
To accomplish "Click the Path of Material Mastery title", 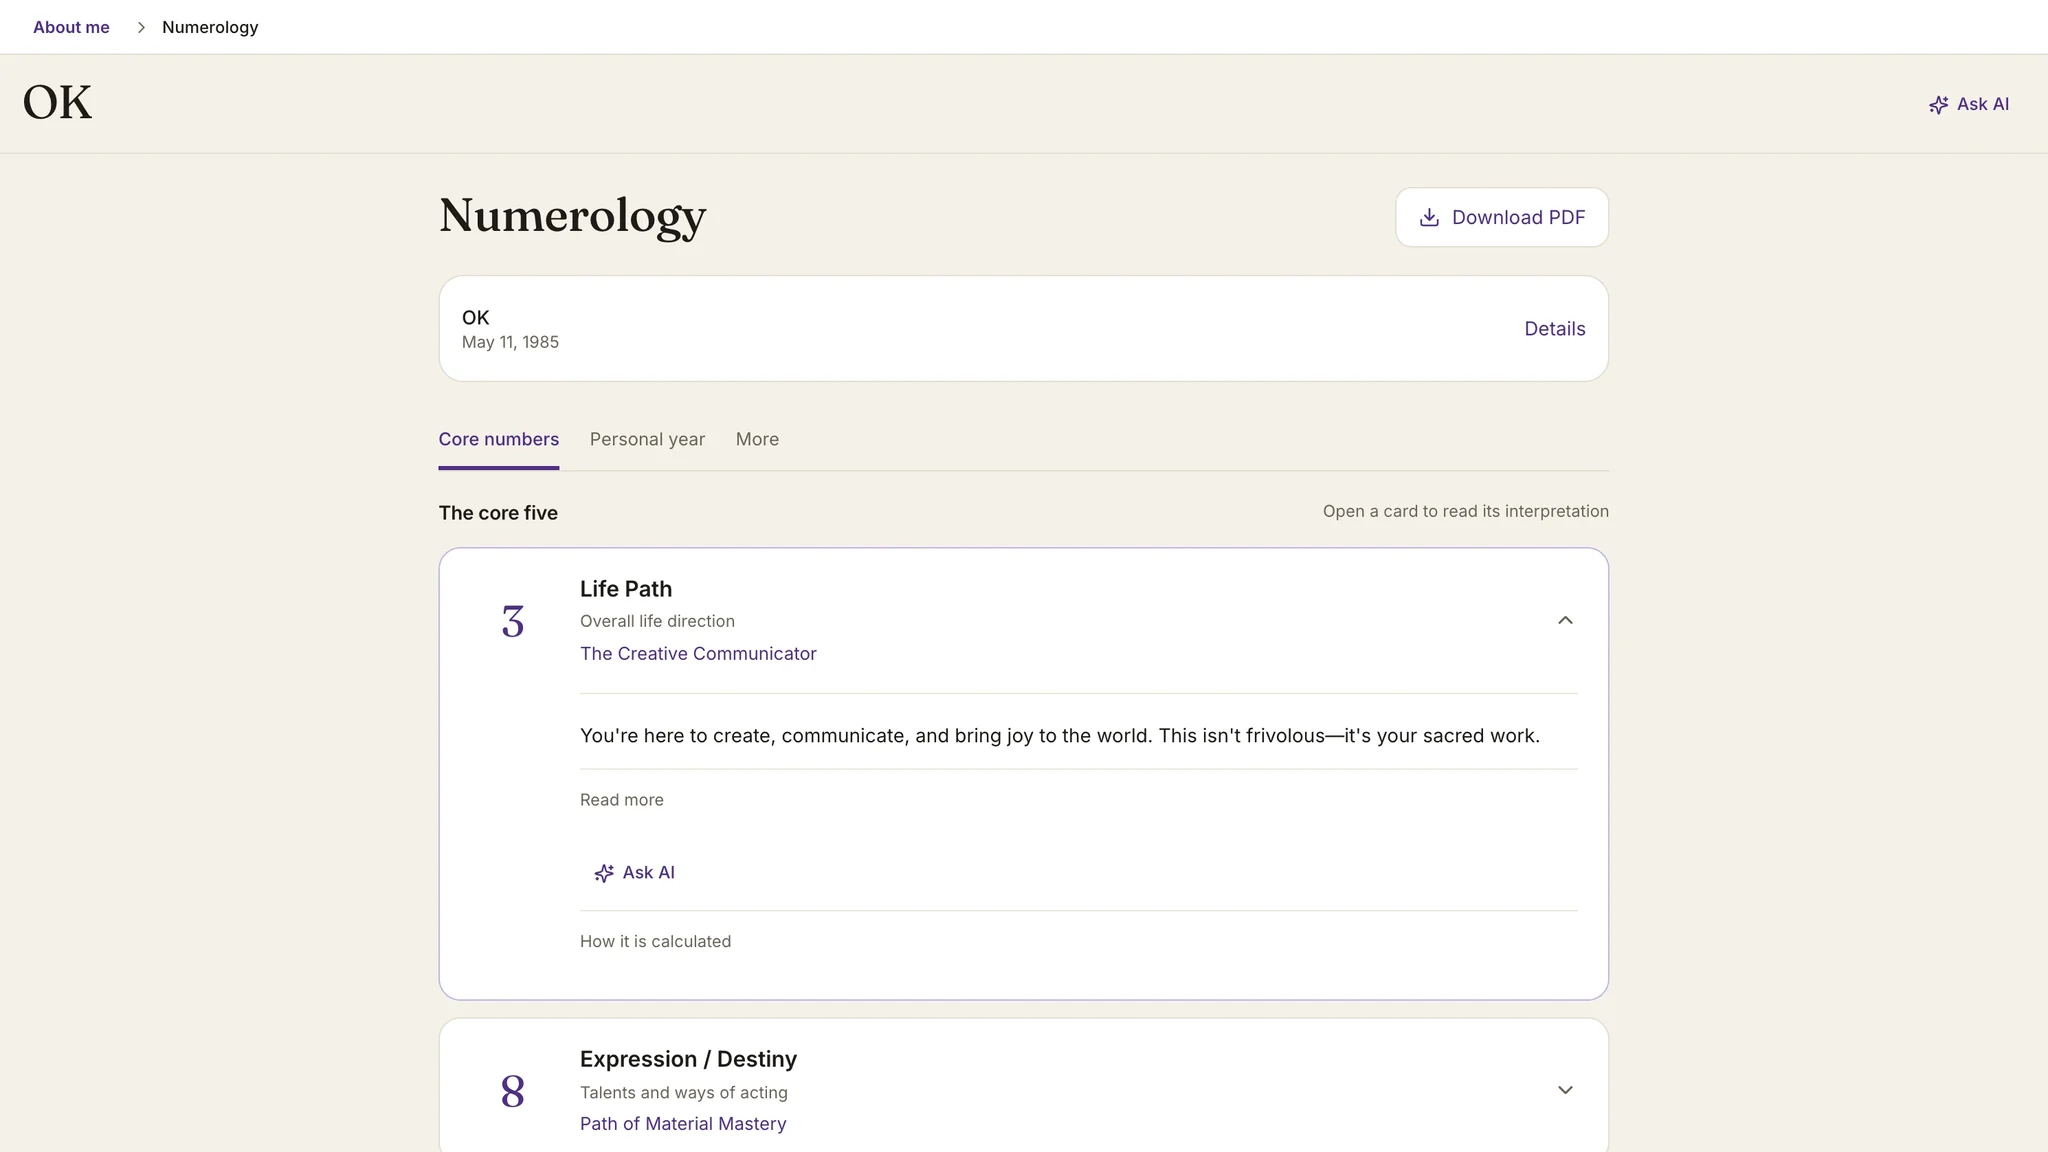I will (683, 1123).
